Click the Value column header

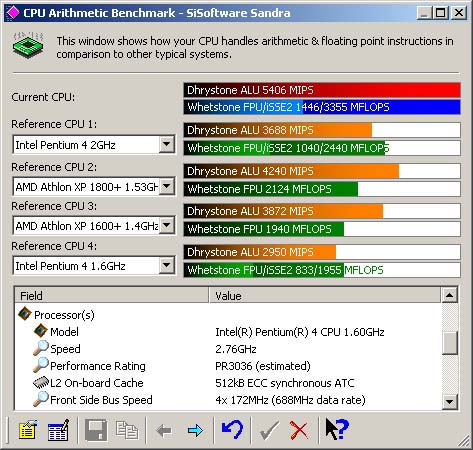[x=325, y=296]
